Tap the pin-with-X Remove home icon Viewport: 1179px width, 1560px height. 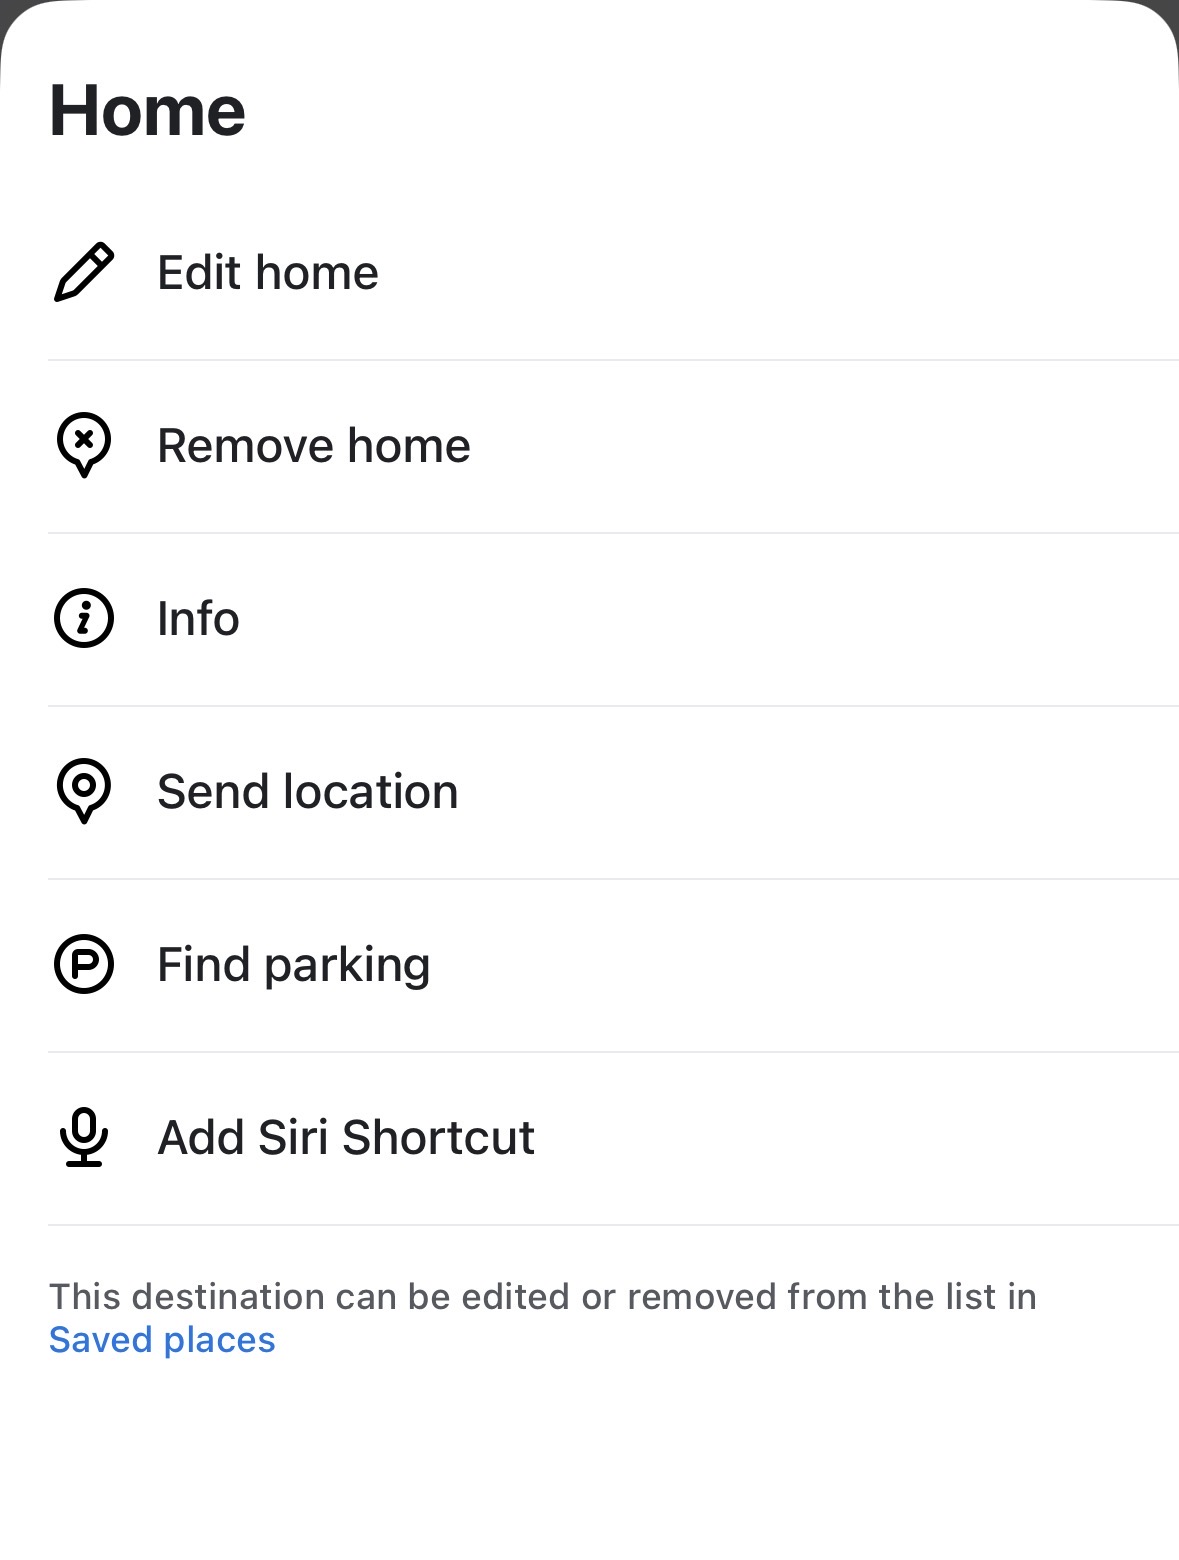84,445
